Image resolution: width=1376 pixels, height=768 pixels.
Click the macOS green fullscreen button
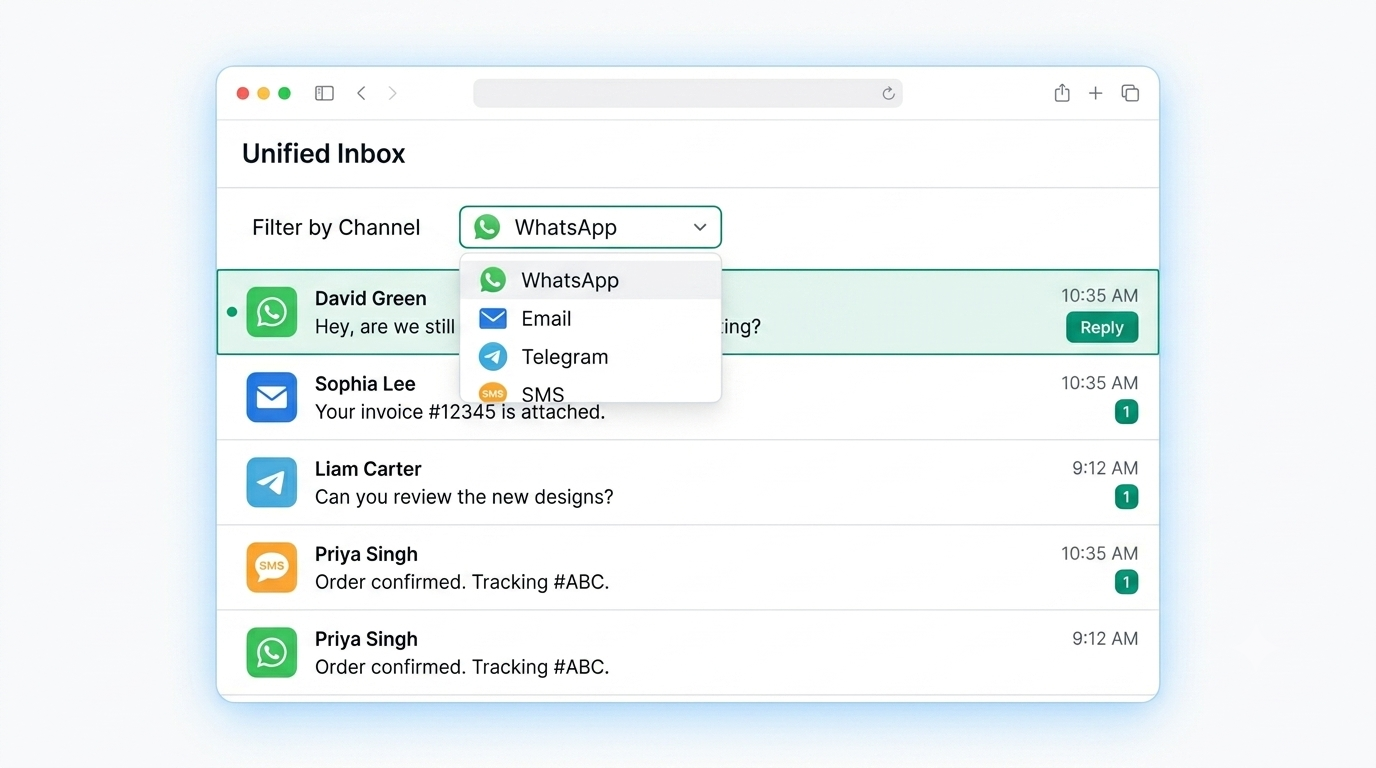(x=284, y=93)
